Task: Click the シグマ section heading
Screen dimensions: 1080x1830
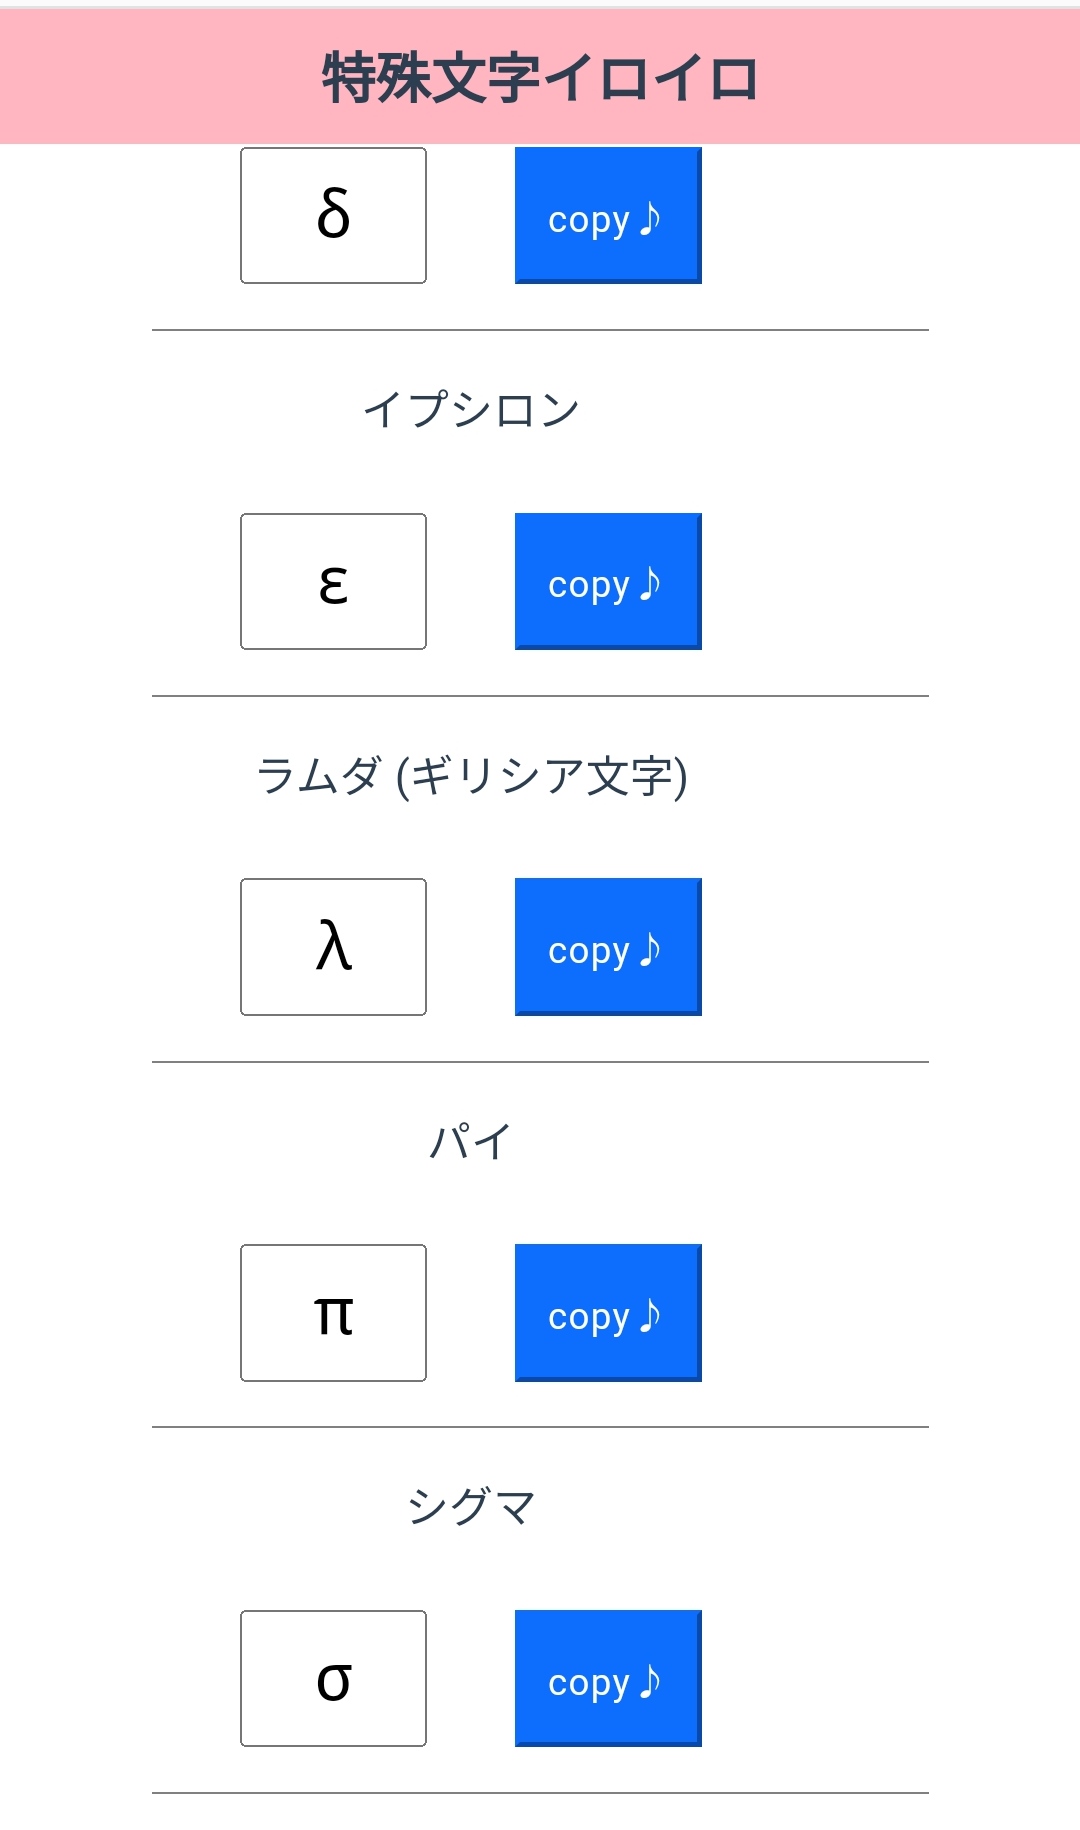Action: (x=472, y=1502)
